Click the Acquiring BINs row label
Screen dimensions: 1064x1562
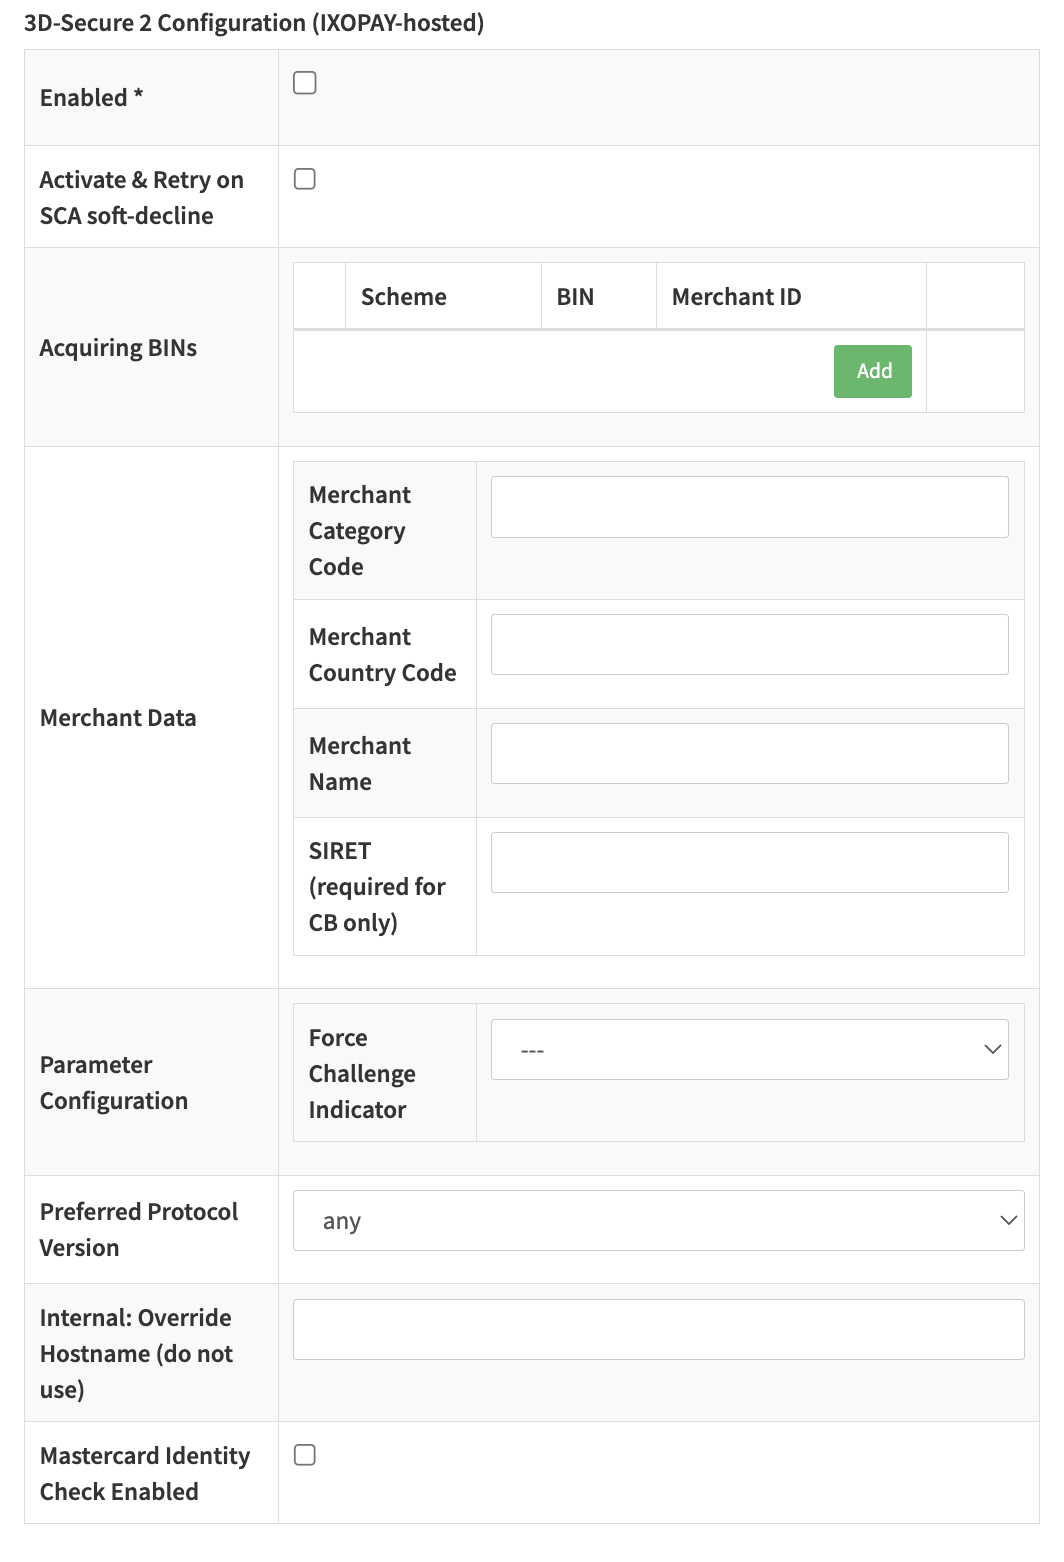point(118,348)
